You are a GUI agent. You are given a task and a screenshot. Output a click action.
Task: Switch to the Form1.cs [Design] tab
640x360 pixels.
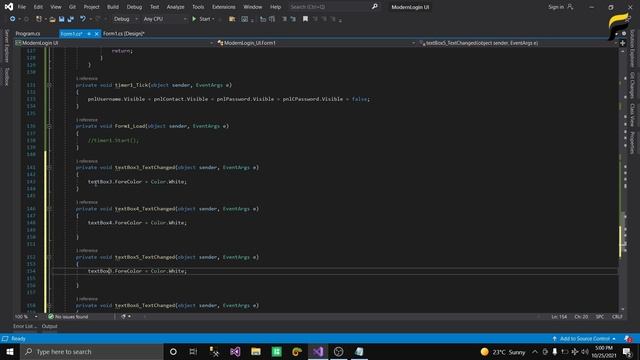[124, 33]
